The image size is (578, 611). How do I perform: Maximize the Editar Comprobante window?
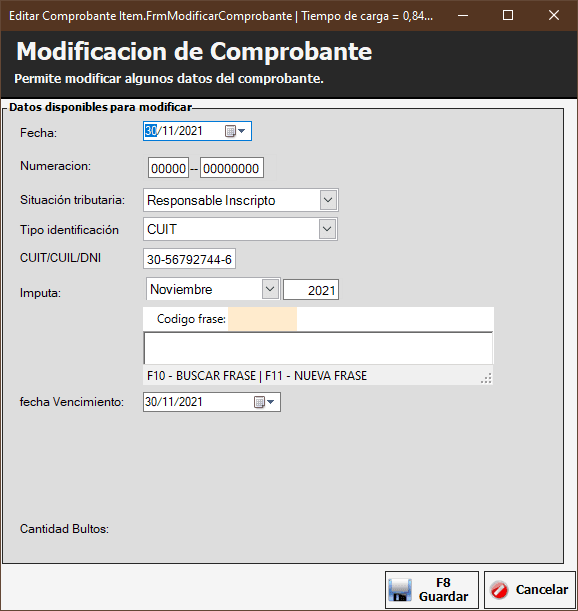[507, 15]
